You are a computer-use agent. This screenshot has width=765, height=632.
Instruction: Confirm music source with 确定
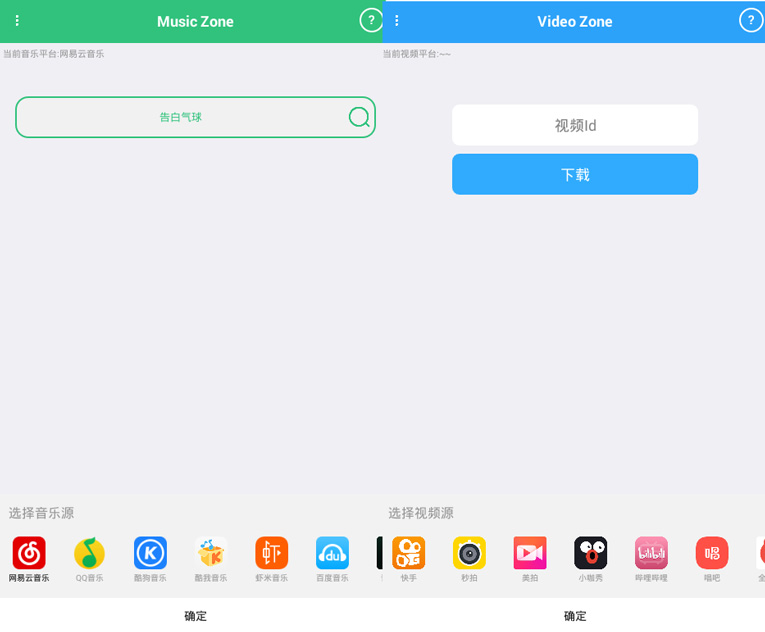coord(195,616)
